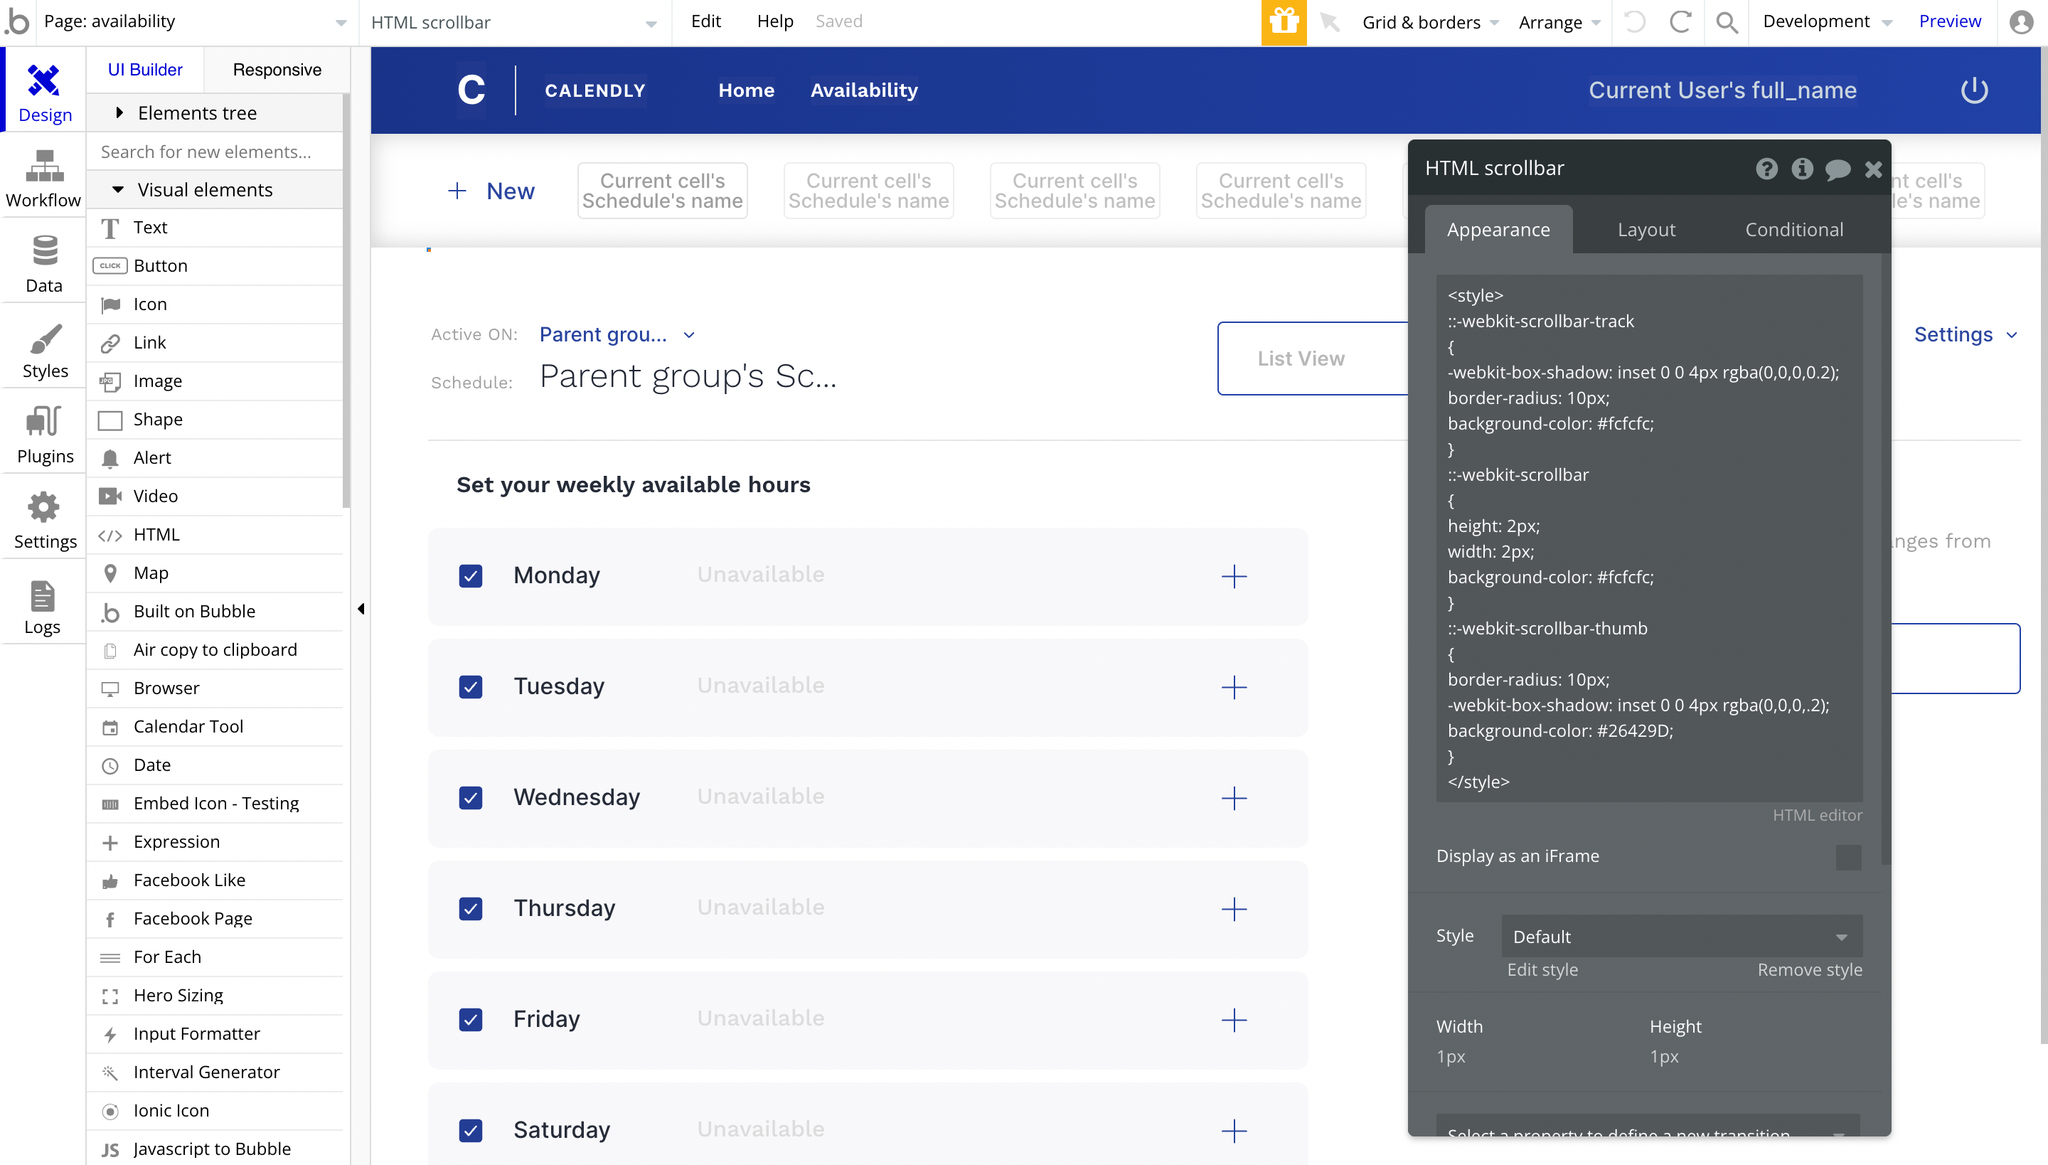Screen dimensions: 2048x1165
Task: Click the New schedule button
Action: point(491,191)
